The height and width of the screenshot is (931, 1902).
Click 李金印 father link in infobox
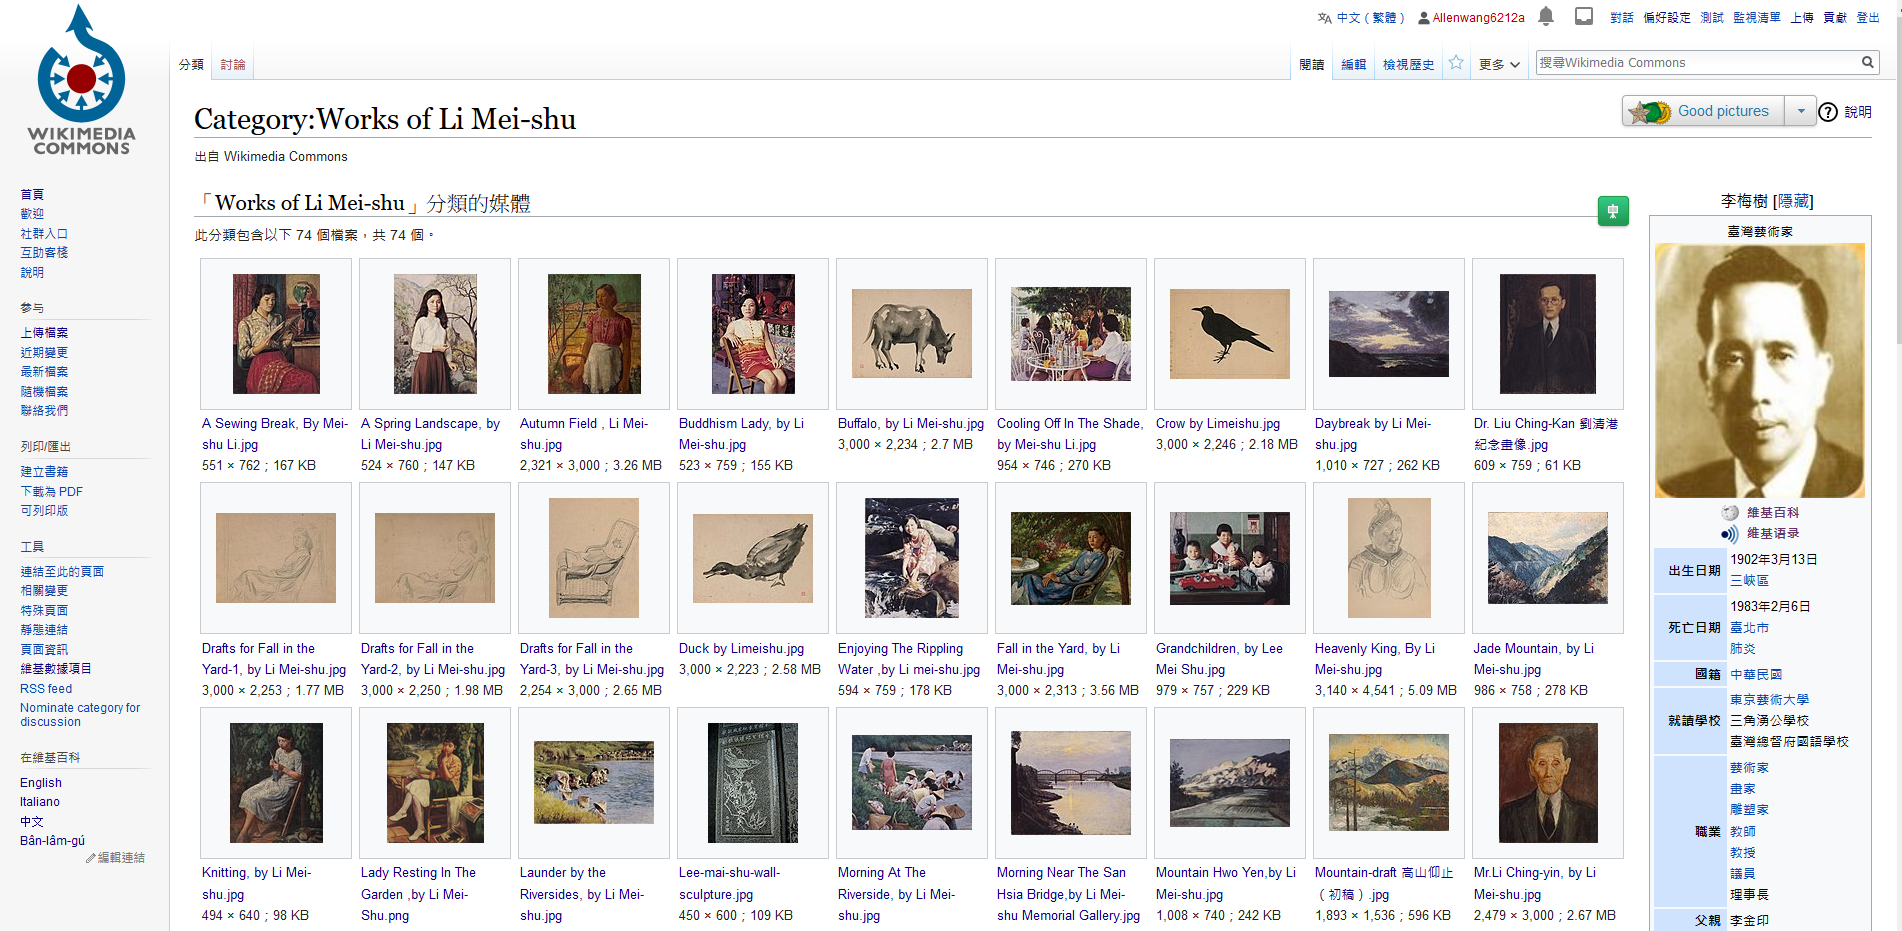[x=1749, y=921]
